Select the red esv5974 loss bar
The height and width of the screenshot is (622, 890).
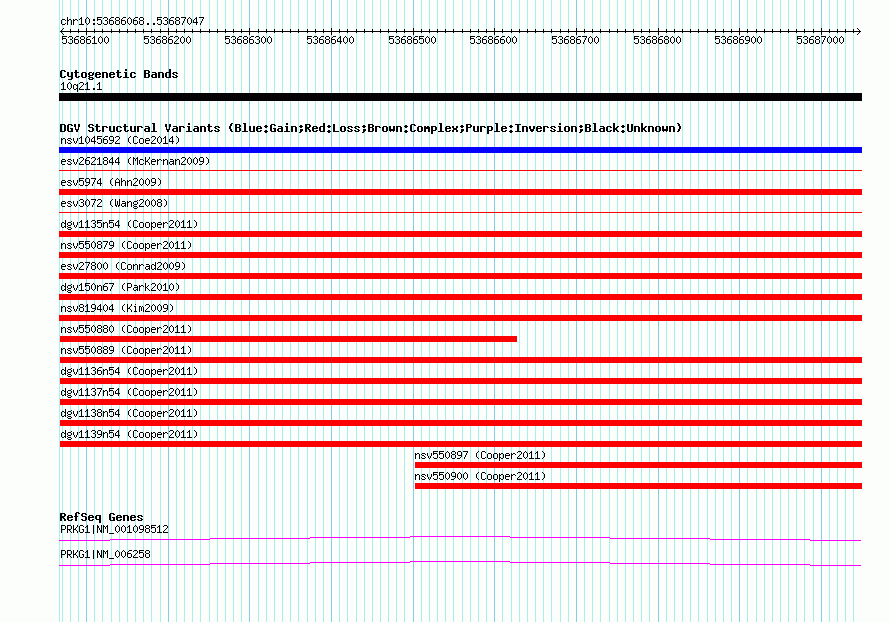click(x=460, y=192)
